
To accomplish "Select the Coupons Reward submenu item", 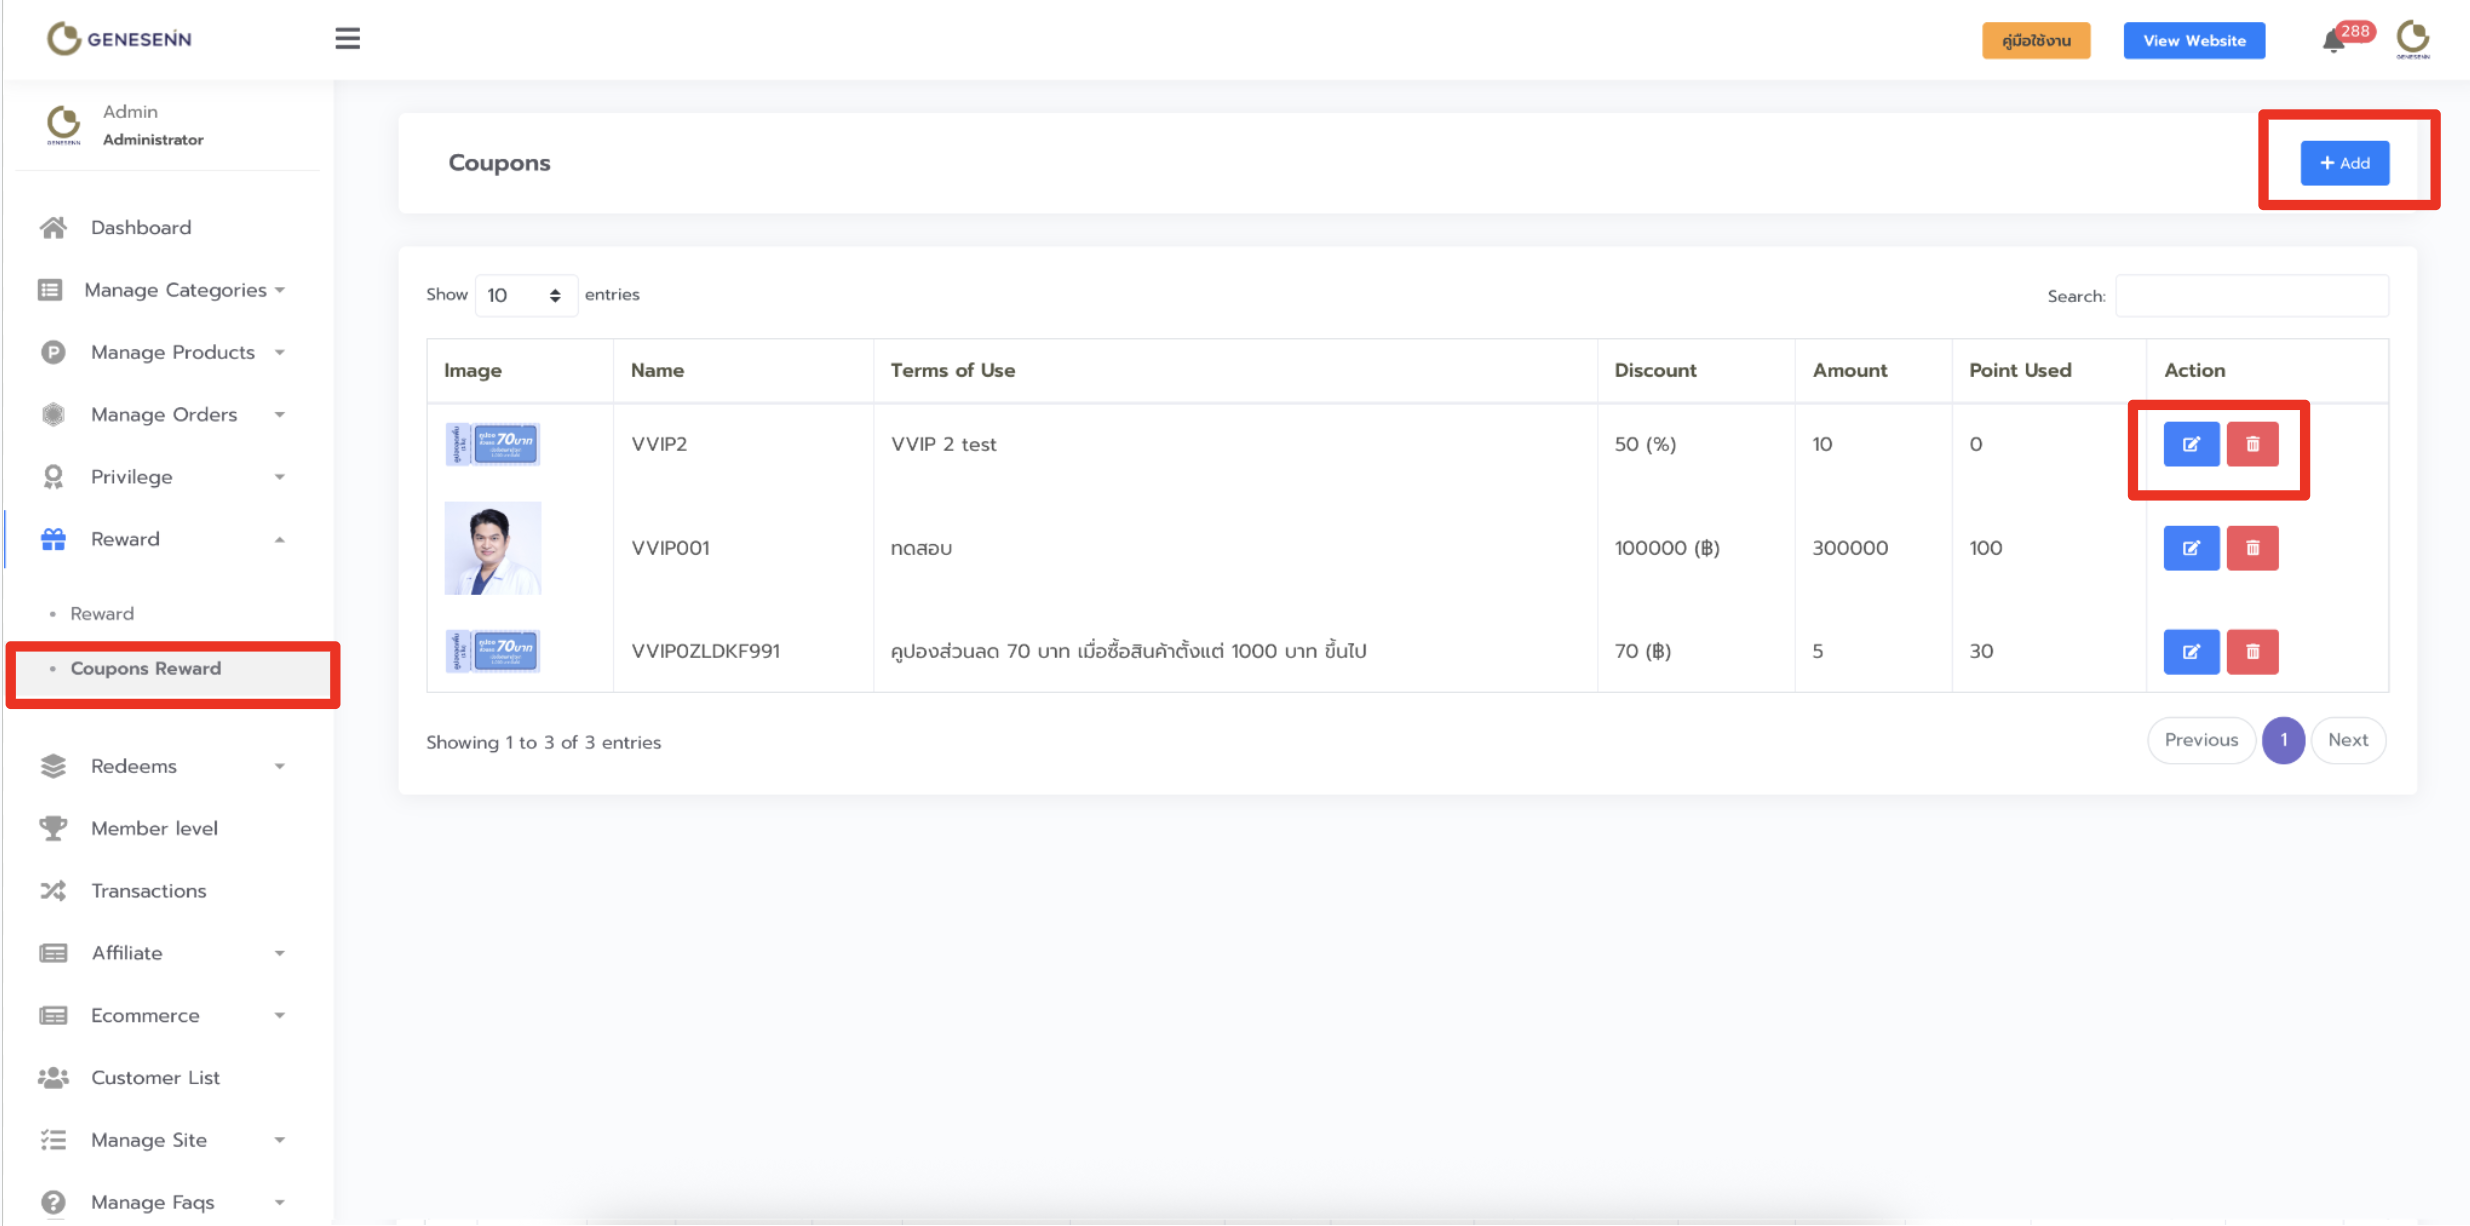I will click(146, 669).
